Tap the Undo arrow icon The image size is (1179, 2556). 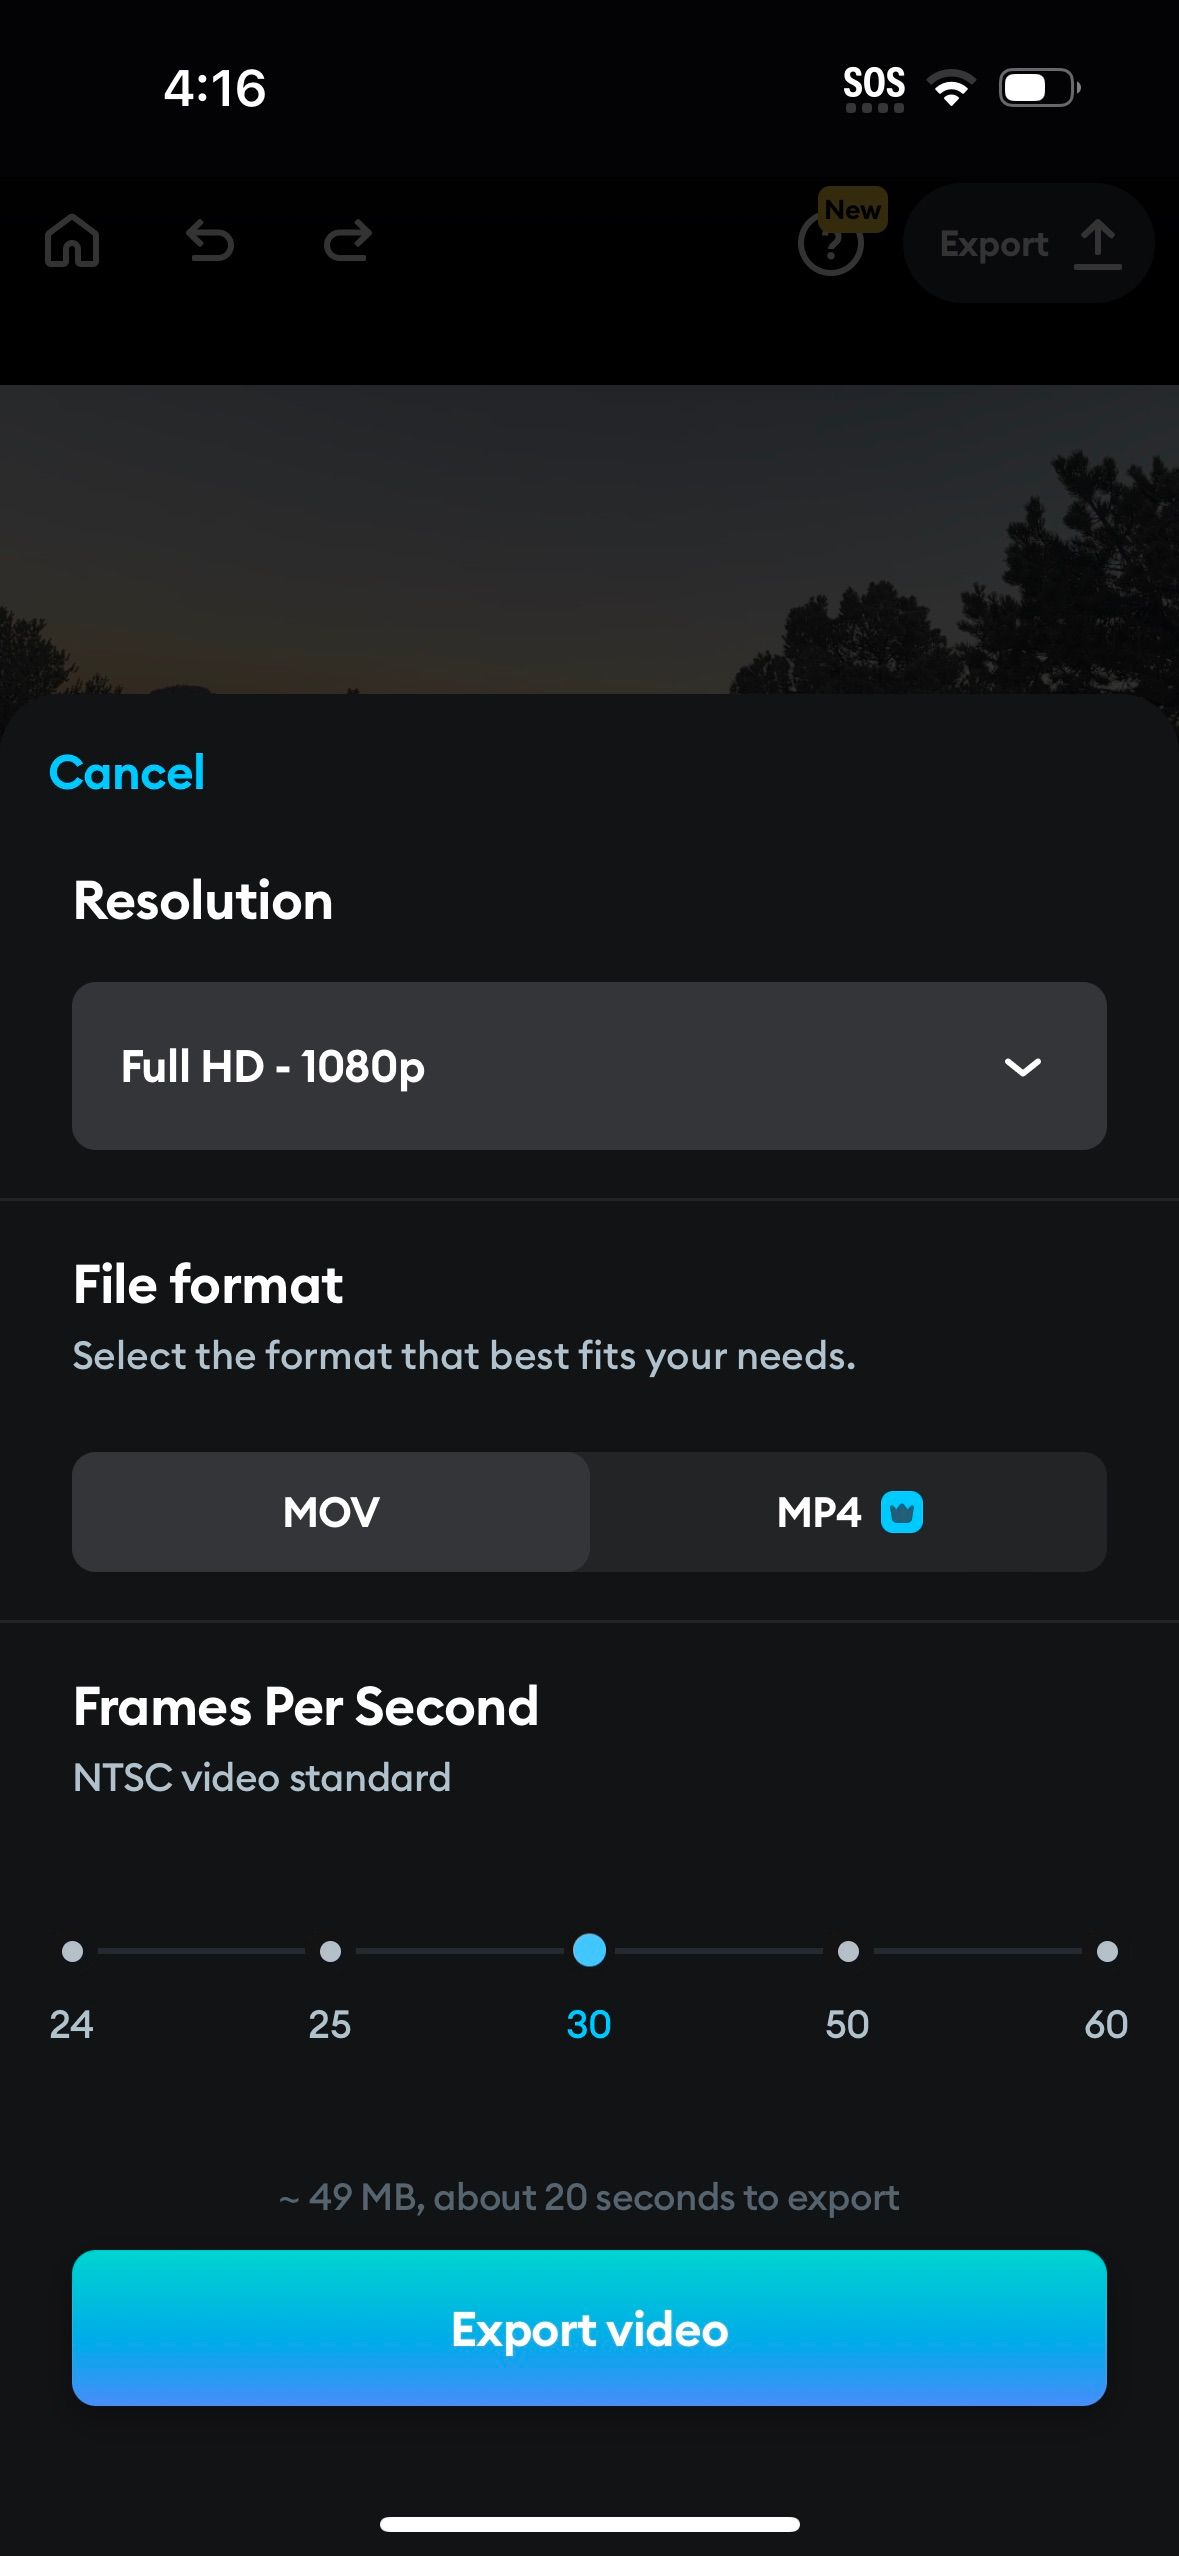pos(211,242)
